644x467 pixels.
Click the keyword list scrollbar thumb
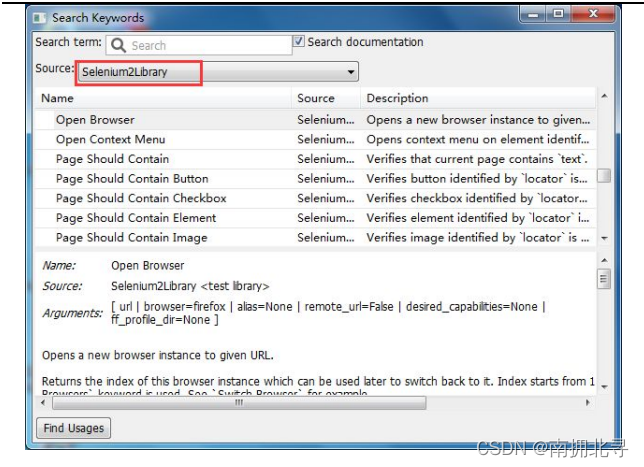click(604, 176)
